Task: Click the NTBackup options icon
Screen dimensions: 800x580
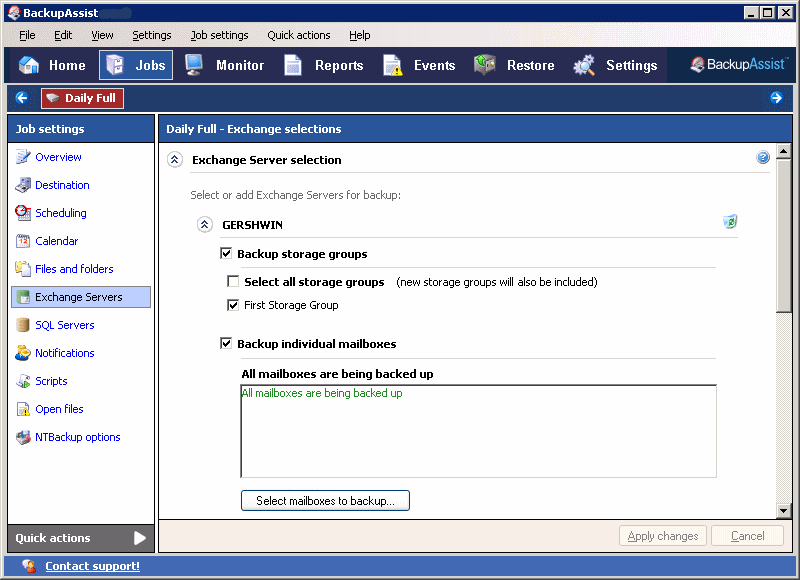Action: point(23,437)
